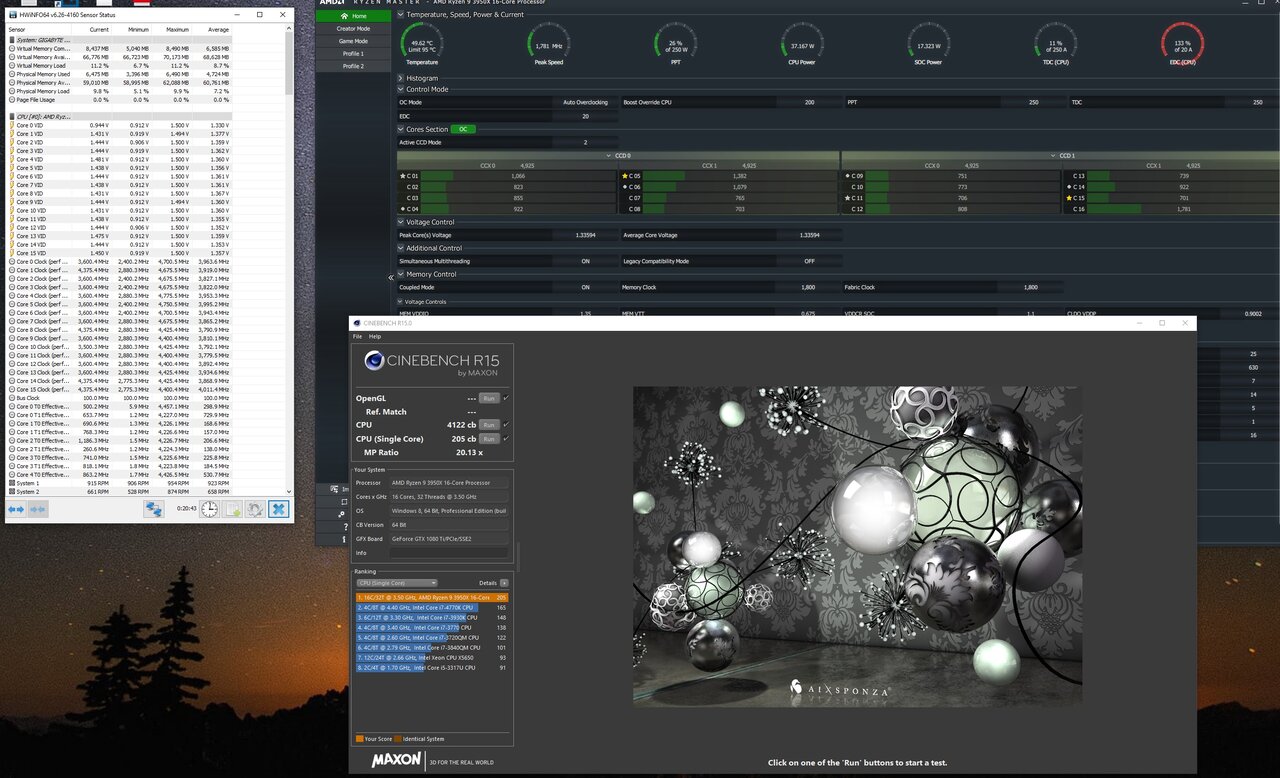Open the CPU (Single Core) ranking dropdown
The width and height of the screenshot is (1280, 778).
point(397,583)
